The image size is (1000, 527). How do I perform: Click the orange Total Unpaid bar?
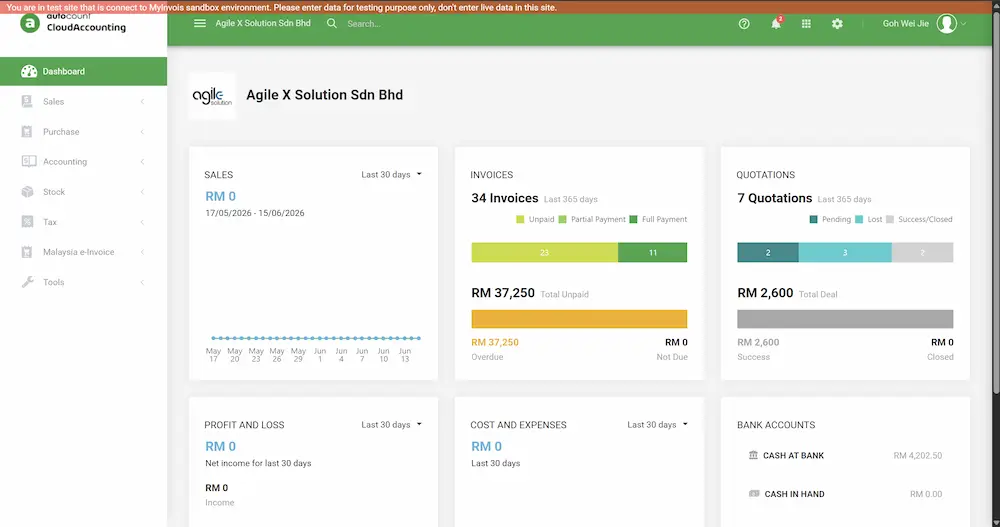click(579, 318)
